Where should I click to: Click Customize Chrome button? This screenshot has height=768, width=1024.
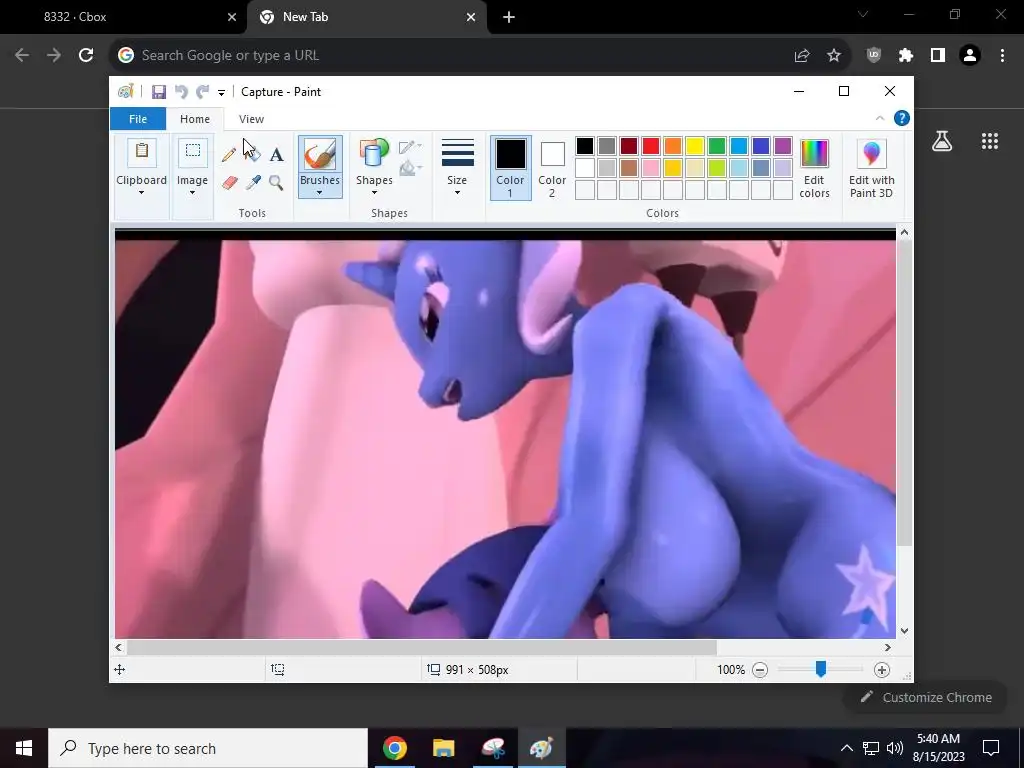926,697
